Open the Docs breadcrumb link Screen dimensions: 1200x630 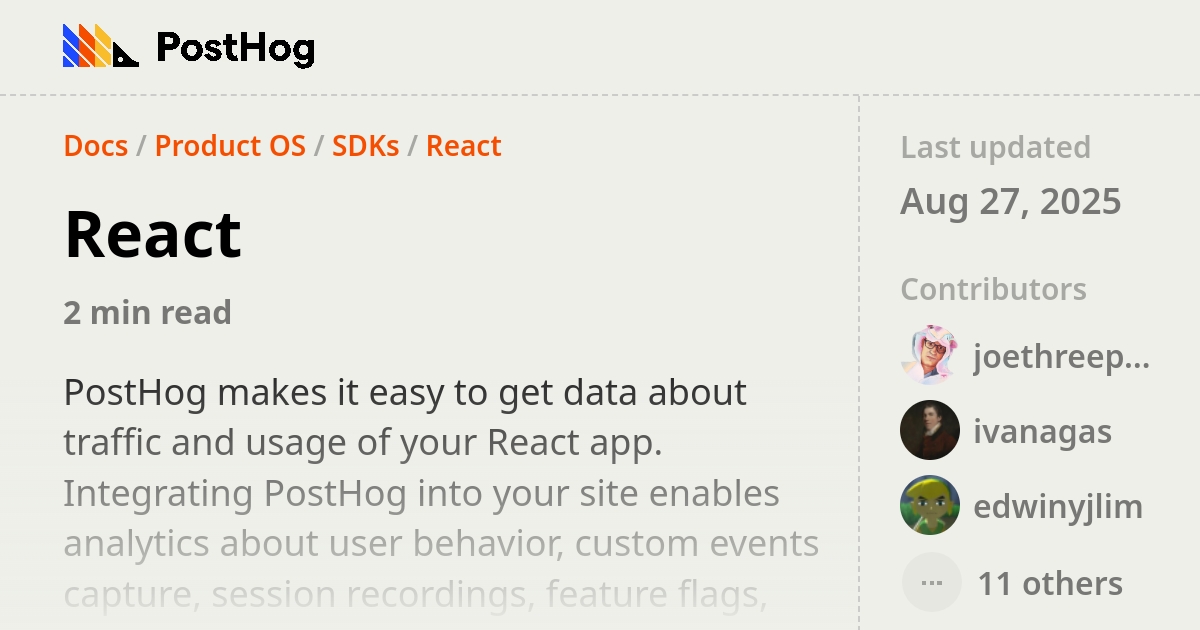[95, 146]
